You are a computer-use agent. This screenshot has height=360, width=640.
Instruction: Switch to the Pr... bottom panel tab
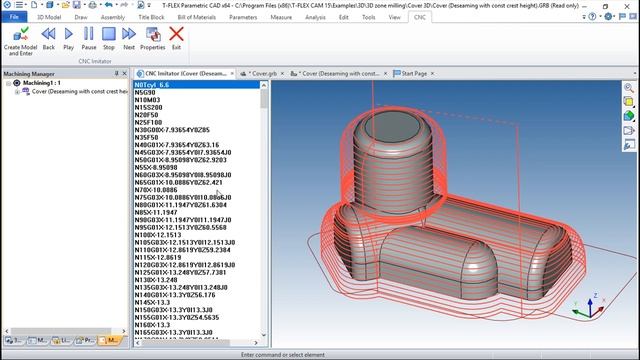pos(86,340)
